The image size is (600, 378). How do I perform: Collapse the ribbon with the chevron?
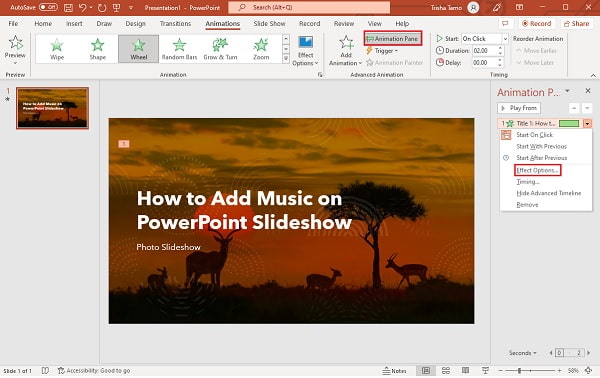point(593,75)
